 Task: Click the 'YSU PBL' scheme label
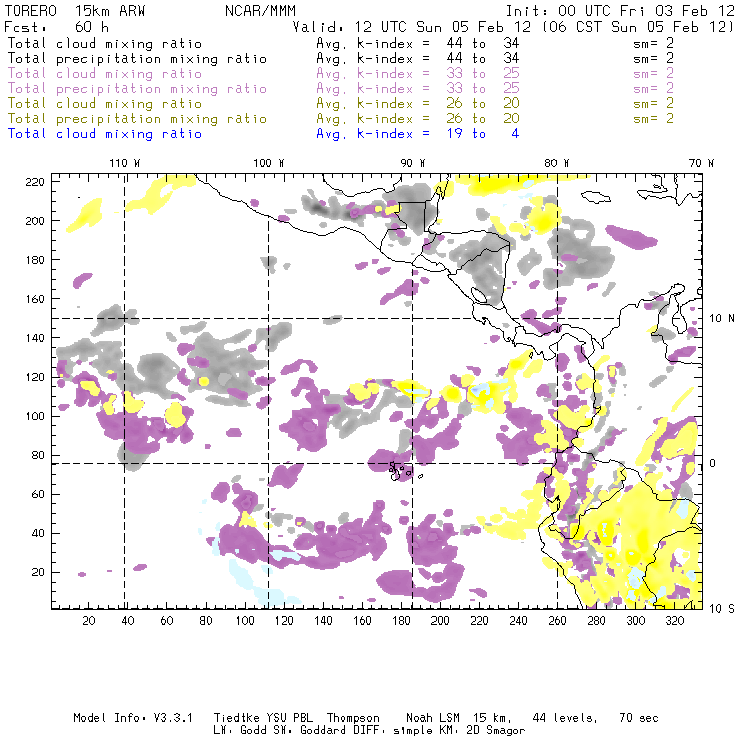pyautogui.click(x=288, y=718)
